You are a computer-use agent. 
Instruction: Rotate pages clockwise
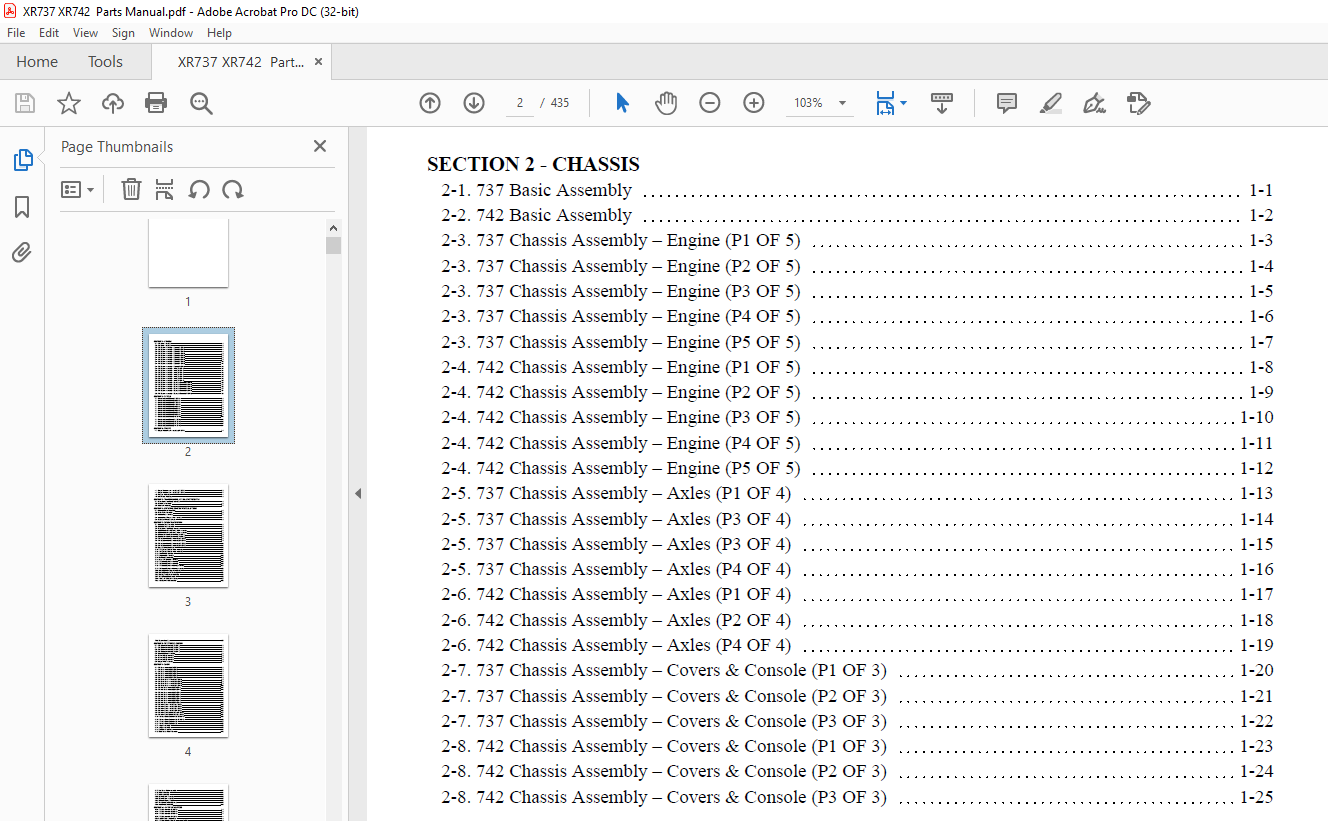click(233, 189)
